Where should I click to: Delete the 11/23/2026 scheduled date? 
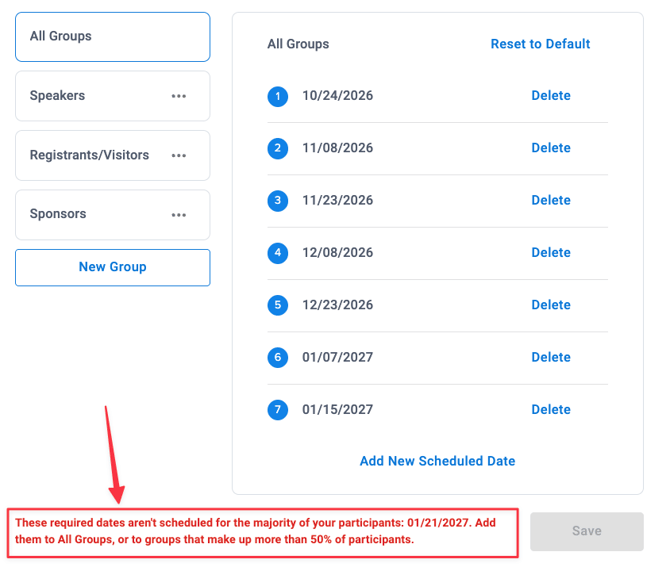pyautogui.click(x=551, y=200)
